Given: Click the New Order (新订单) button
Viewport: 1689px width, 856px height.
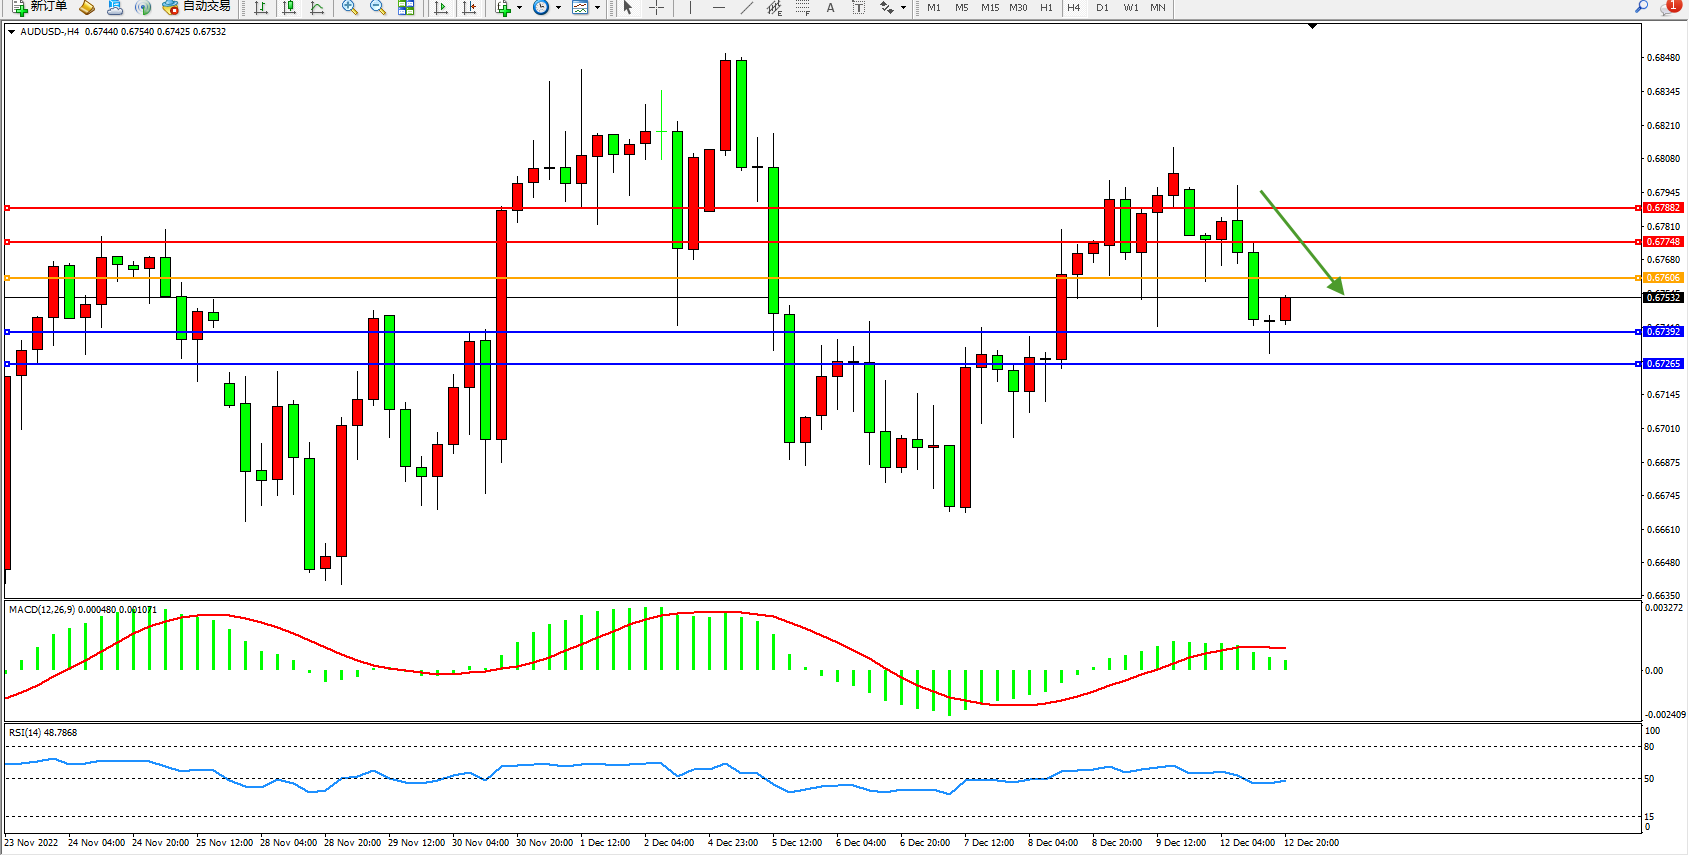Looking at the screenshot, I should tap(40, 7).
